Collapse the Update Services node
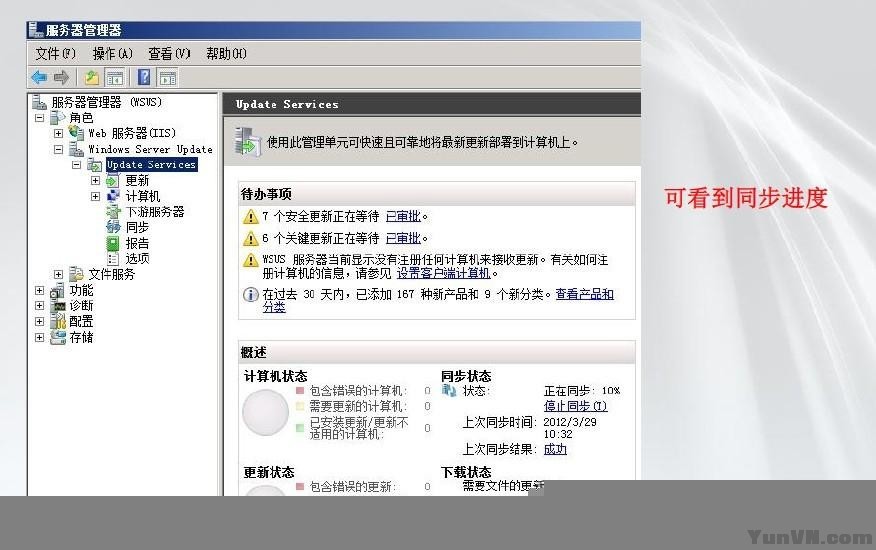The image size is (876, 550). coord(77,165)
